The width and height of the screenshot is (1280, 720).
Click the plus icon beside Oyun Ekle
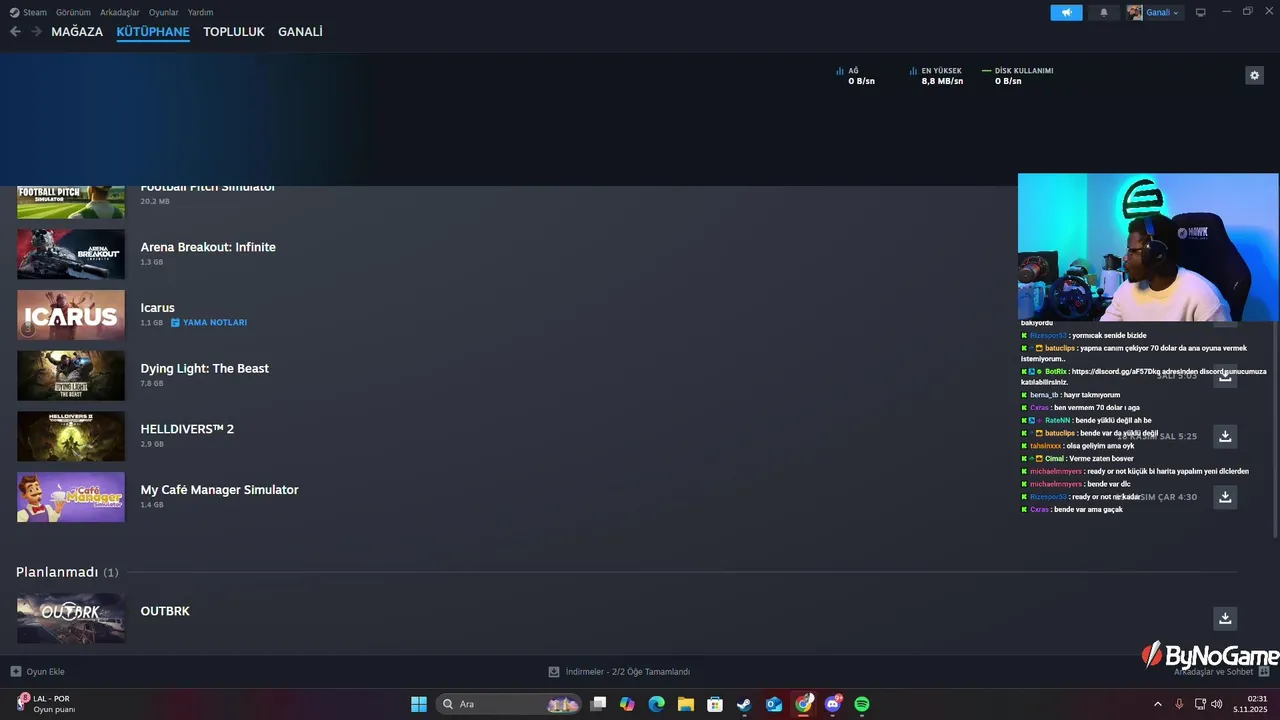(x=15, y=672)
